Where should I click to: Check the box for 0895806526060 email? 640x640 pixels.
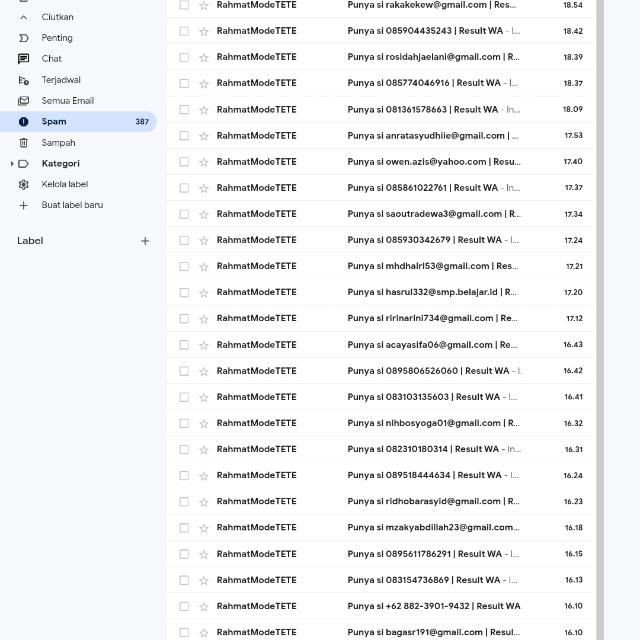coord(184,371)
